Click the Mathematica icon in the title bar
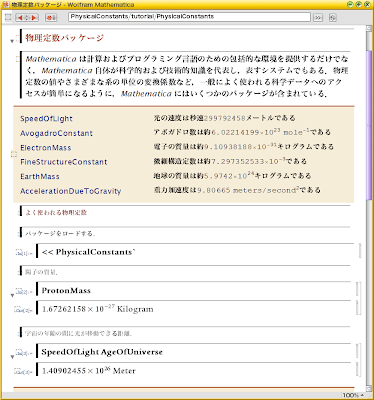Viewport: 374px width, 400px height. pos(6,4)
